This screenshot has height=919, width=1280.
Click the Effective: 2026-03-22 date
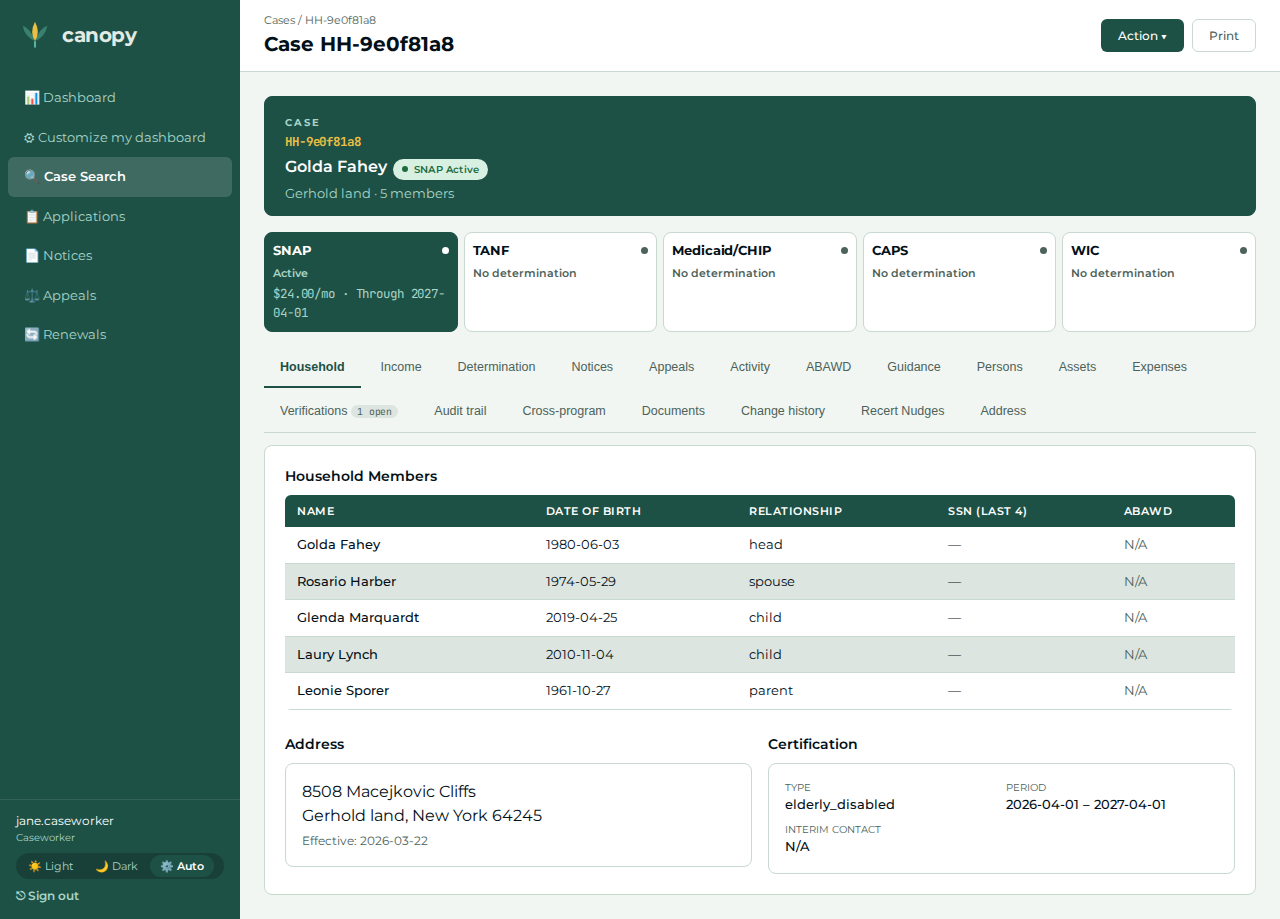pos(365,841)
